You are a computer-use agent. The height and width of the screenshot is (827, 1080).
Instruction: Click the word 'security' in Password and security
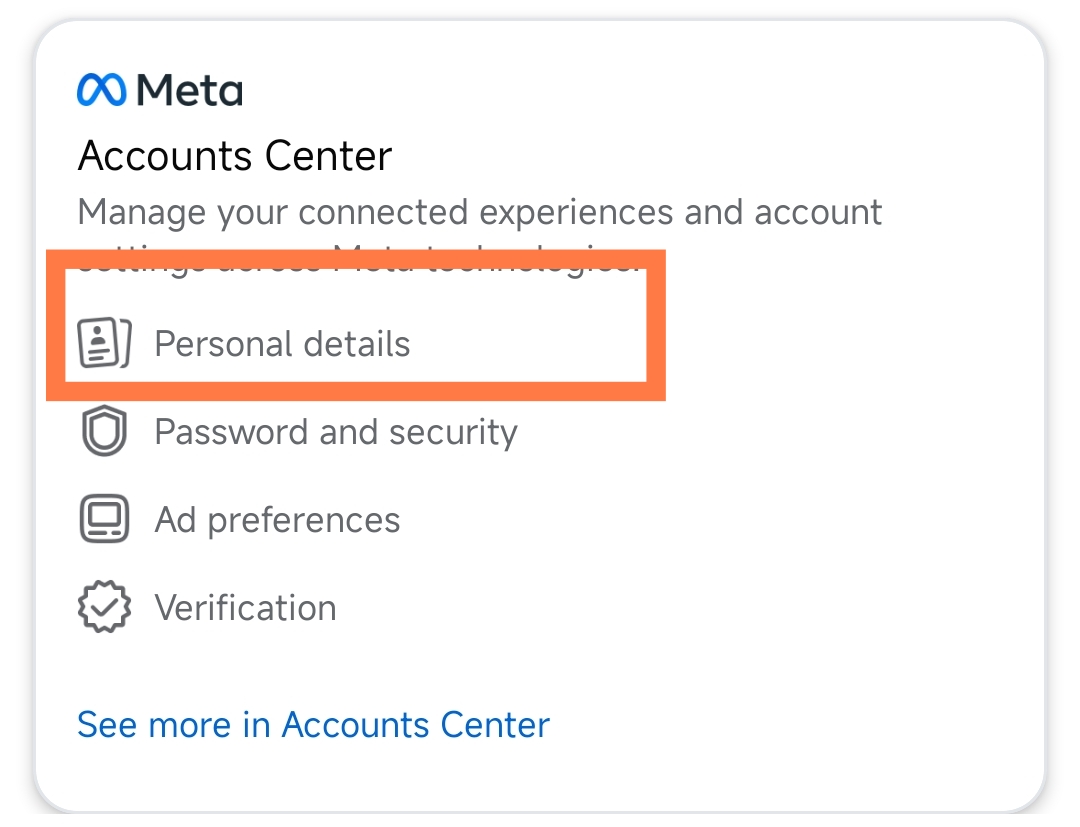(x=453, y=432)
